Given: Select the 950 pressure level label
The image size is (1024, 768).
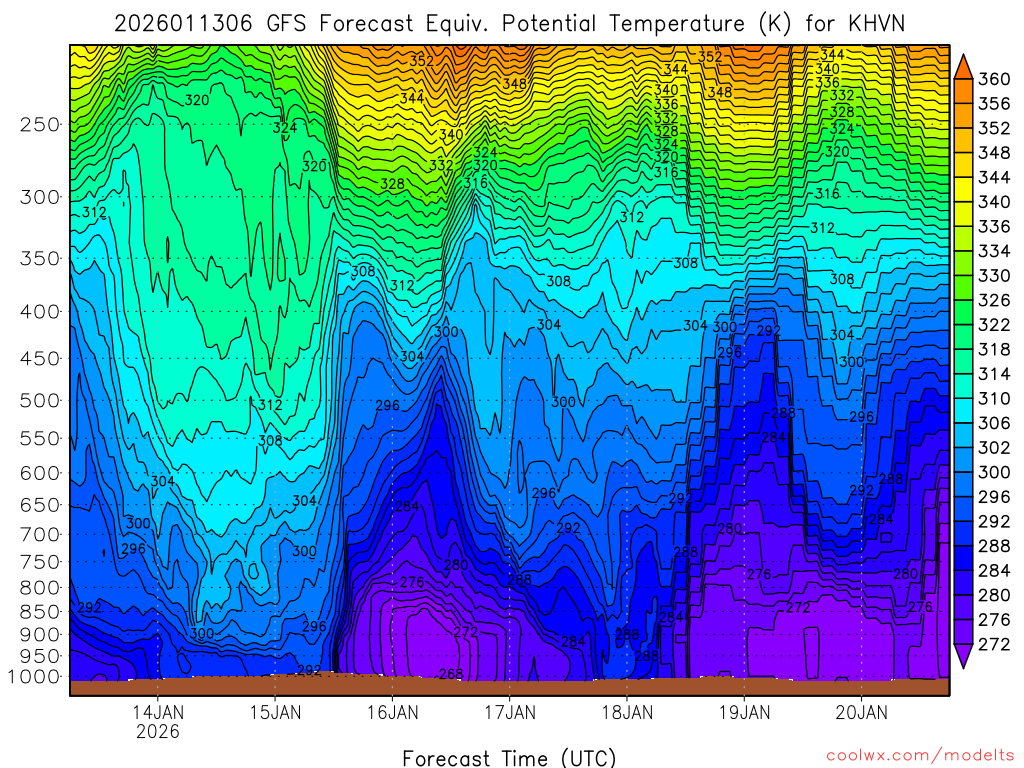Looking at the screenshot, I should (x=39, y=656).
